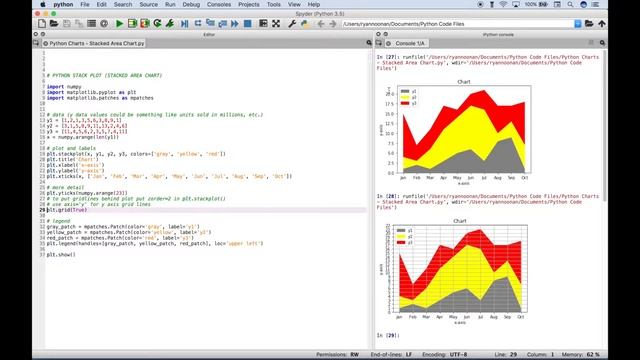This screenshot has height=360, width=640.
Task: Browse for a working directory folder
Action: pos(589,24)
